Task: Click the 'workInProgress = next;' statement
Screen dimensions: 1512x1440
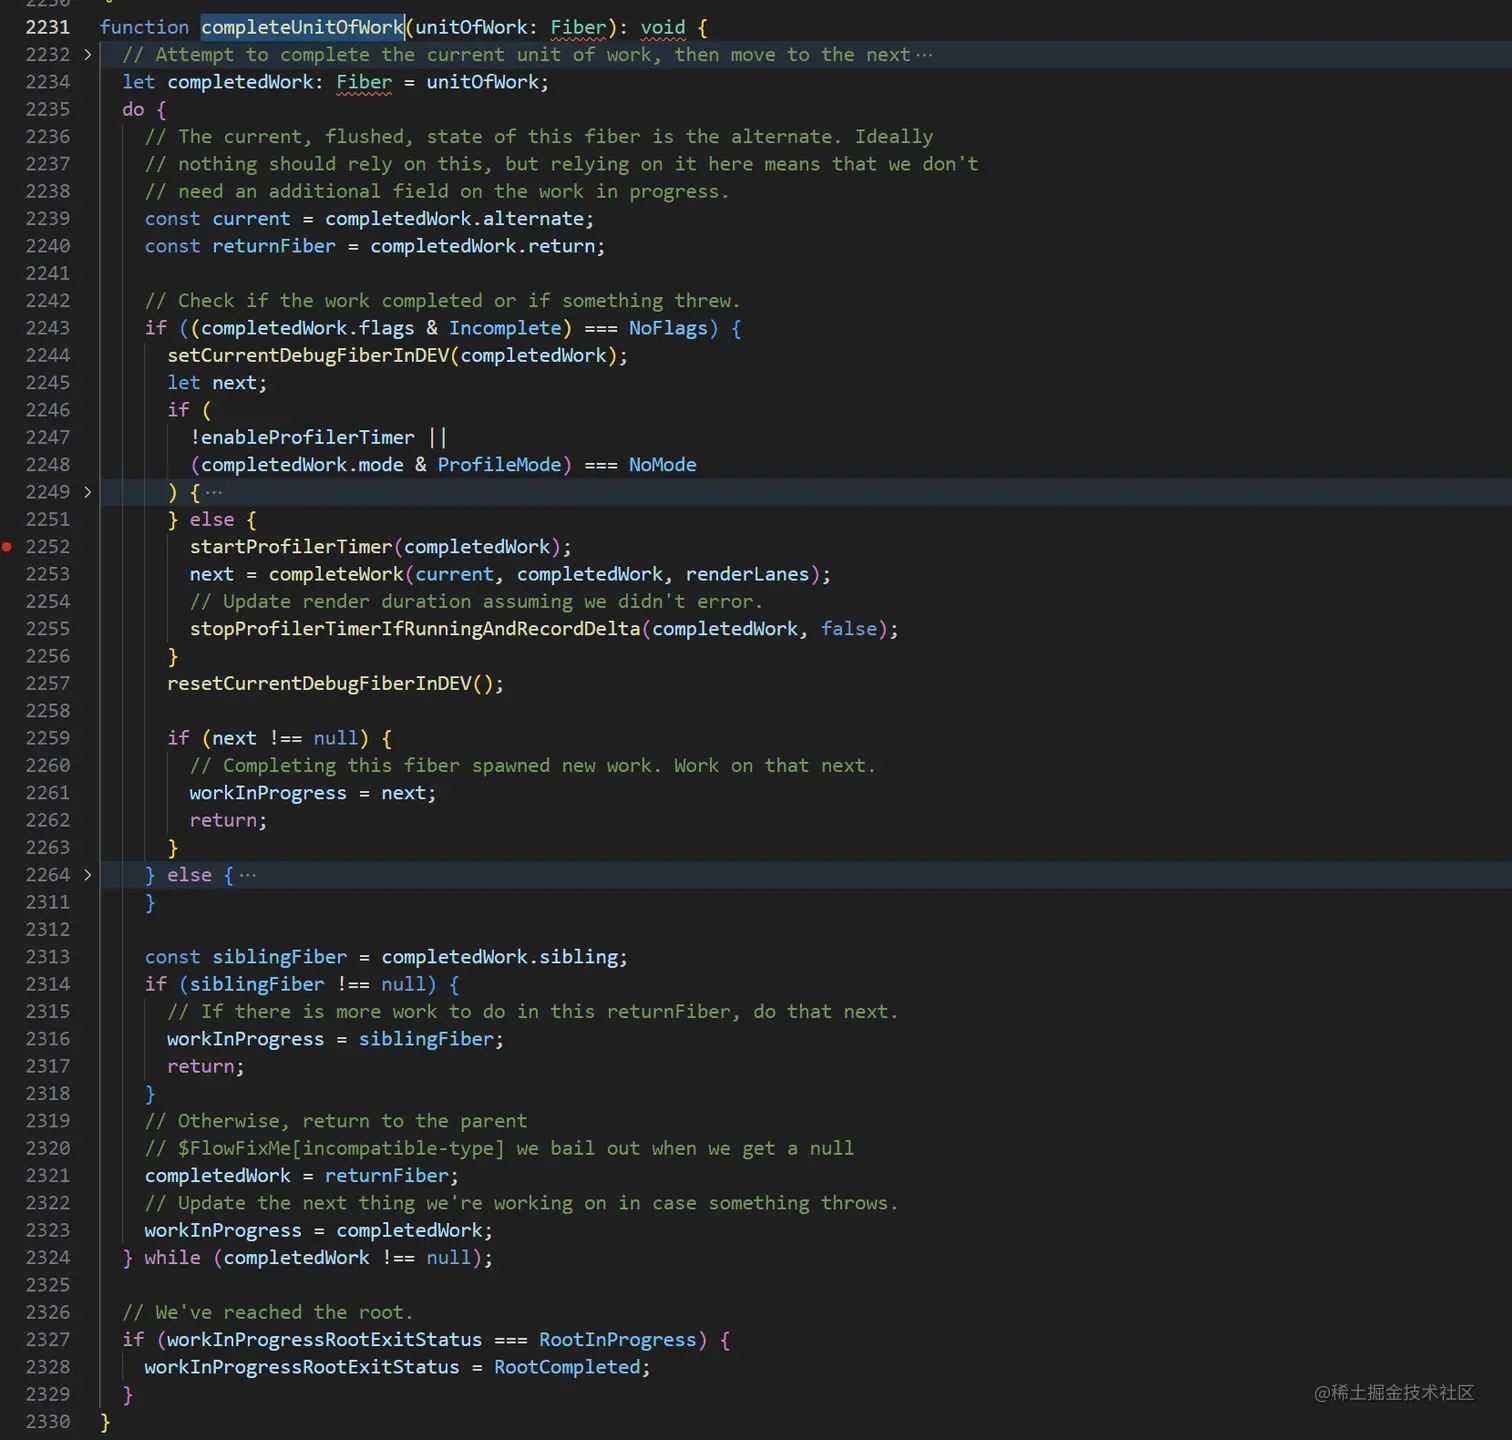Action: [313, 793]
